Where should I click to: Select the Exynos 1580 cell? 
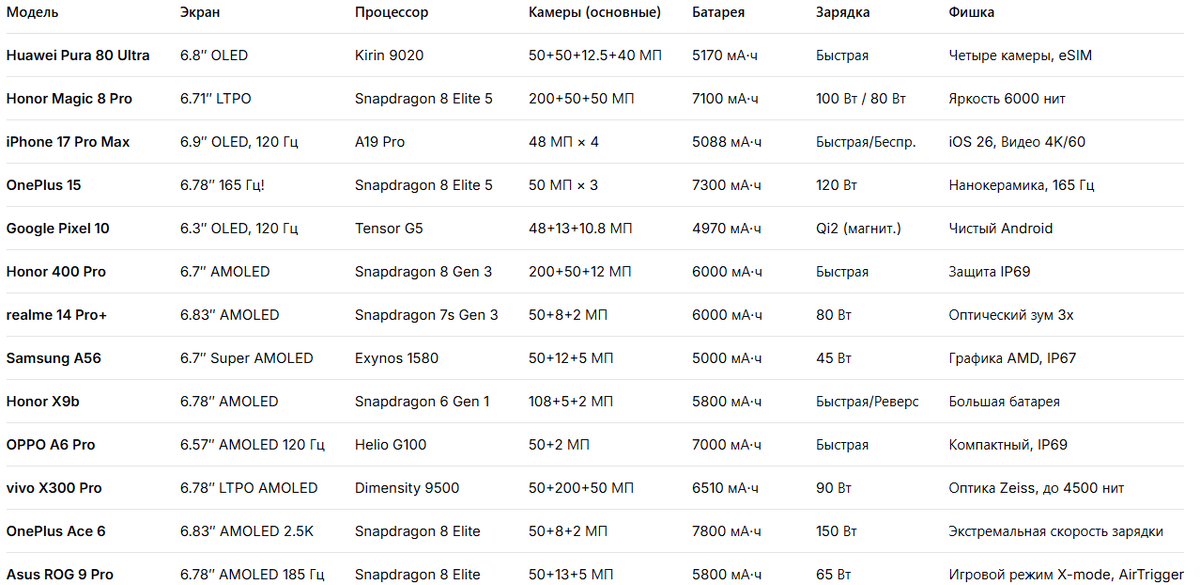tap(396, 358)
